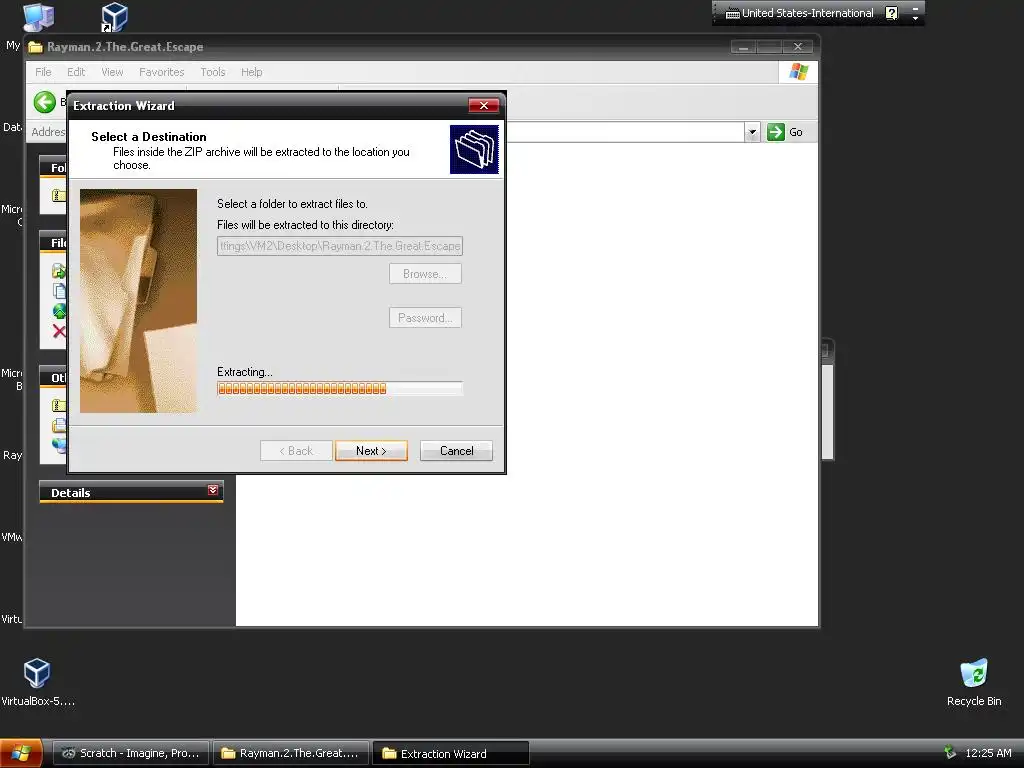Screen dimensions: 1024x768
Task: Select the VirtualBox shortcut cube icon on desktop
Action: [114, 17]
